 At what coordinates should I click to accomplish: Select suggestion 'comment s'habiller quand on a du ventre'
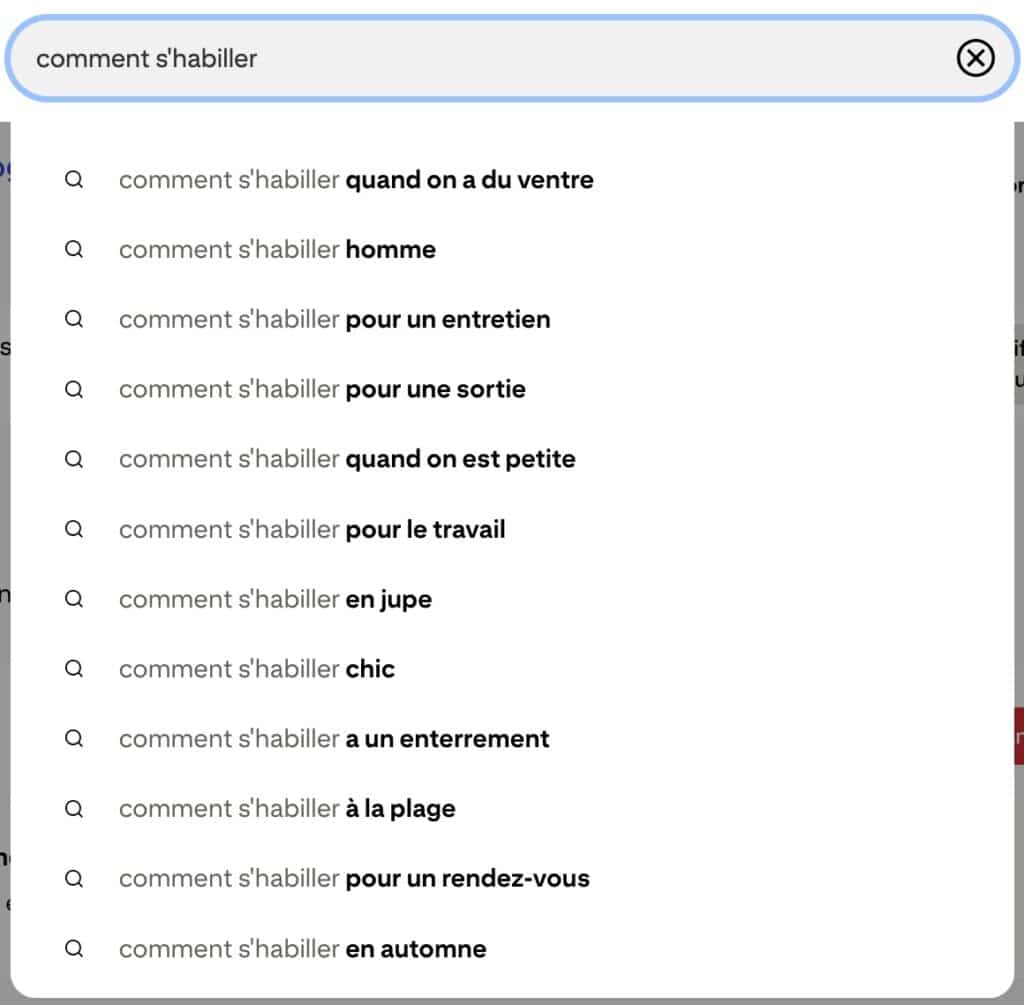(x=356, y=180)
